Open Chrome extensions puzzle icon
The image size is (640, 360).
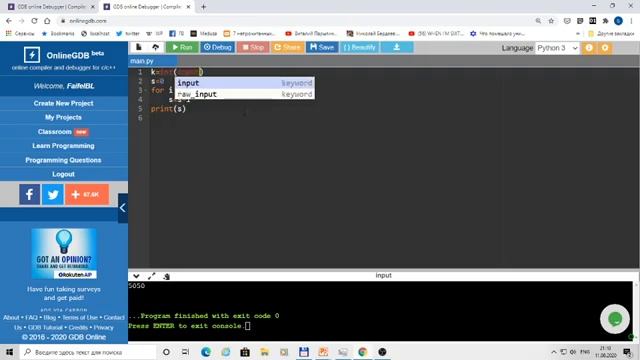(x=605, y=21)
